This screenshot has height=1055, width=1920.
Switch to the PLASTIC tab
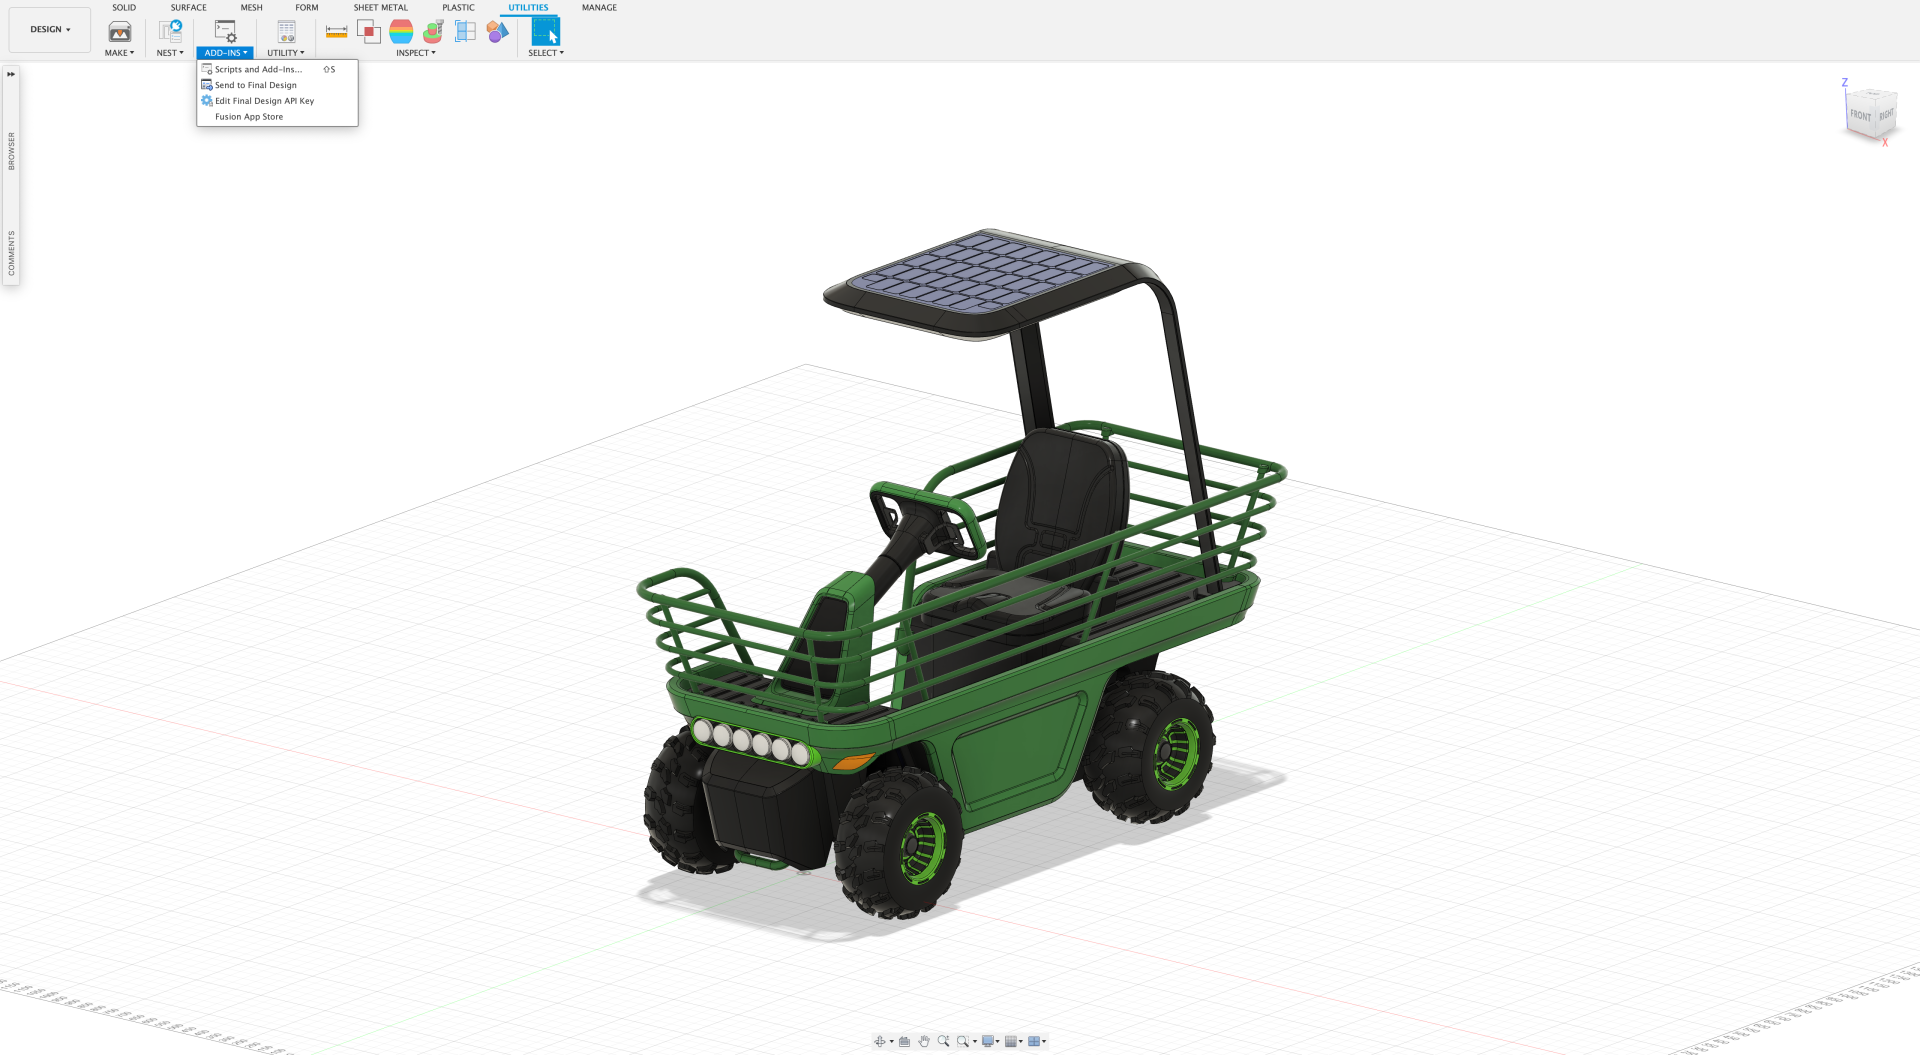pos(459,8)
